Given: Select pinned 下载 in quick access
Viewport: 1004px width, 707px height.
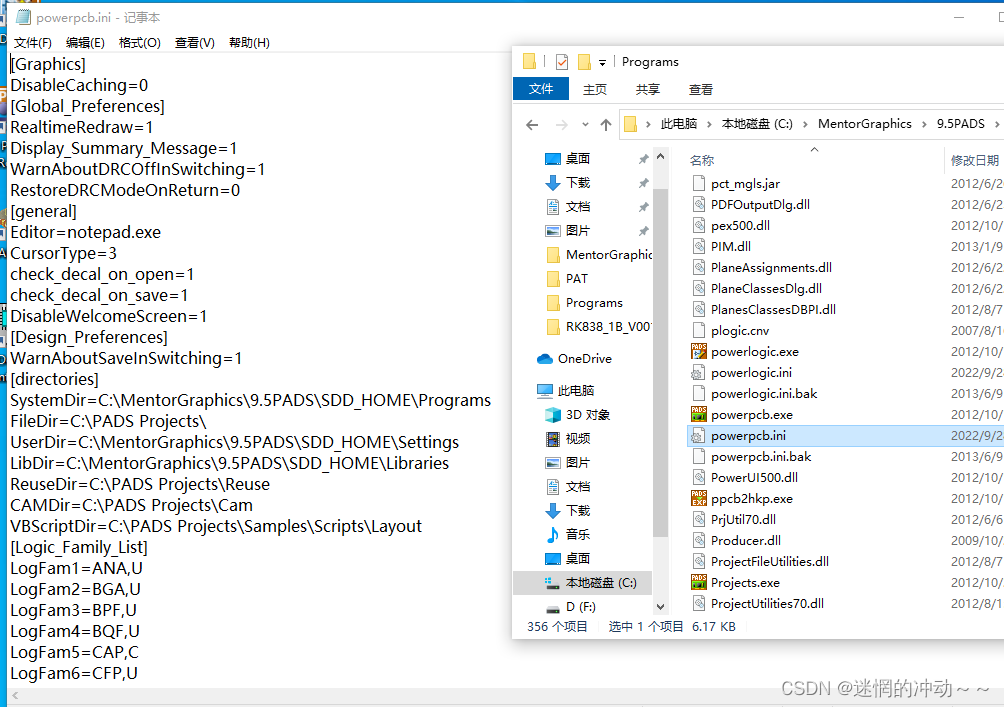Looking at the screenshot, I should [578, 183].
